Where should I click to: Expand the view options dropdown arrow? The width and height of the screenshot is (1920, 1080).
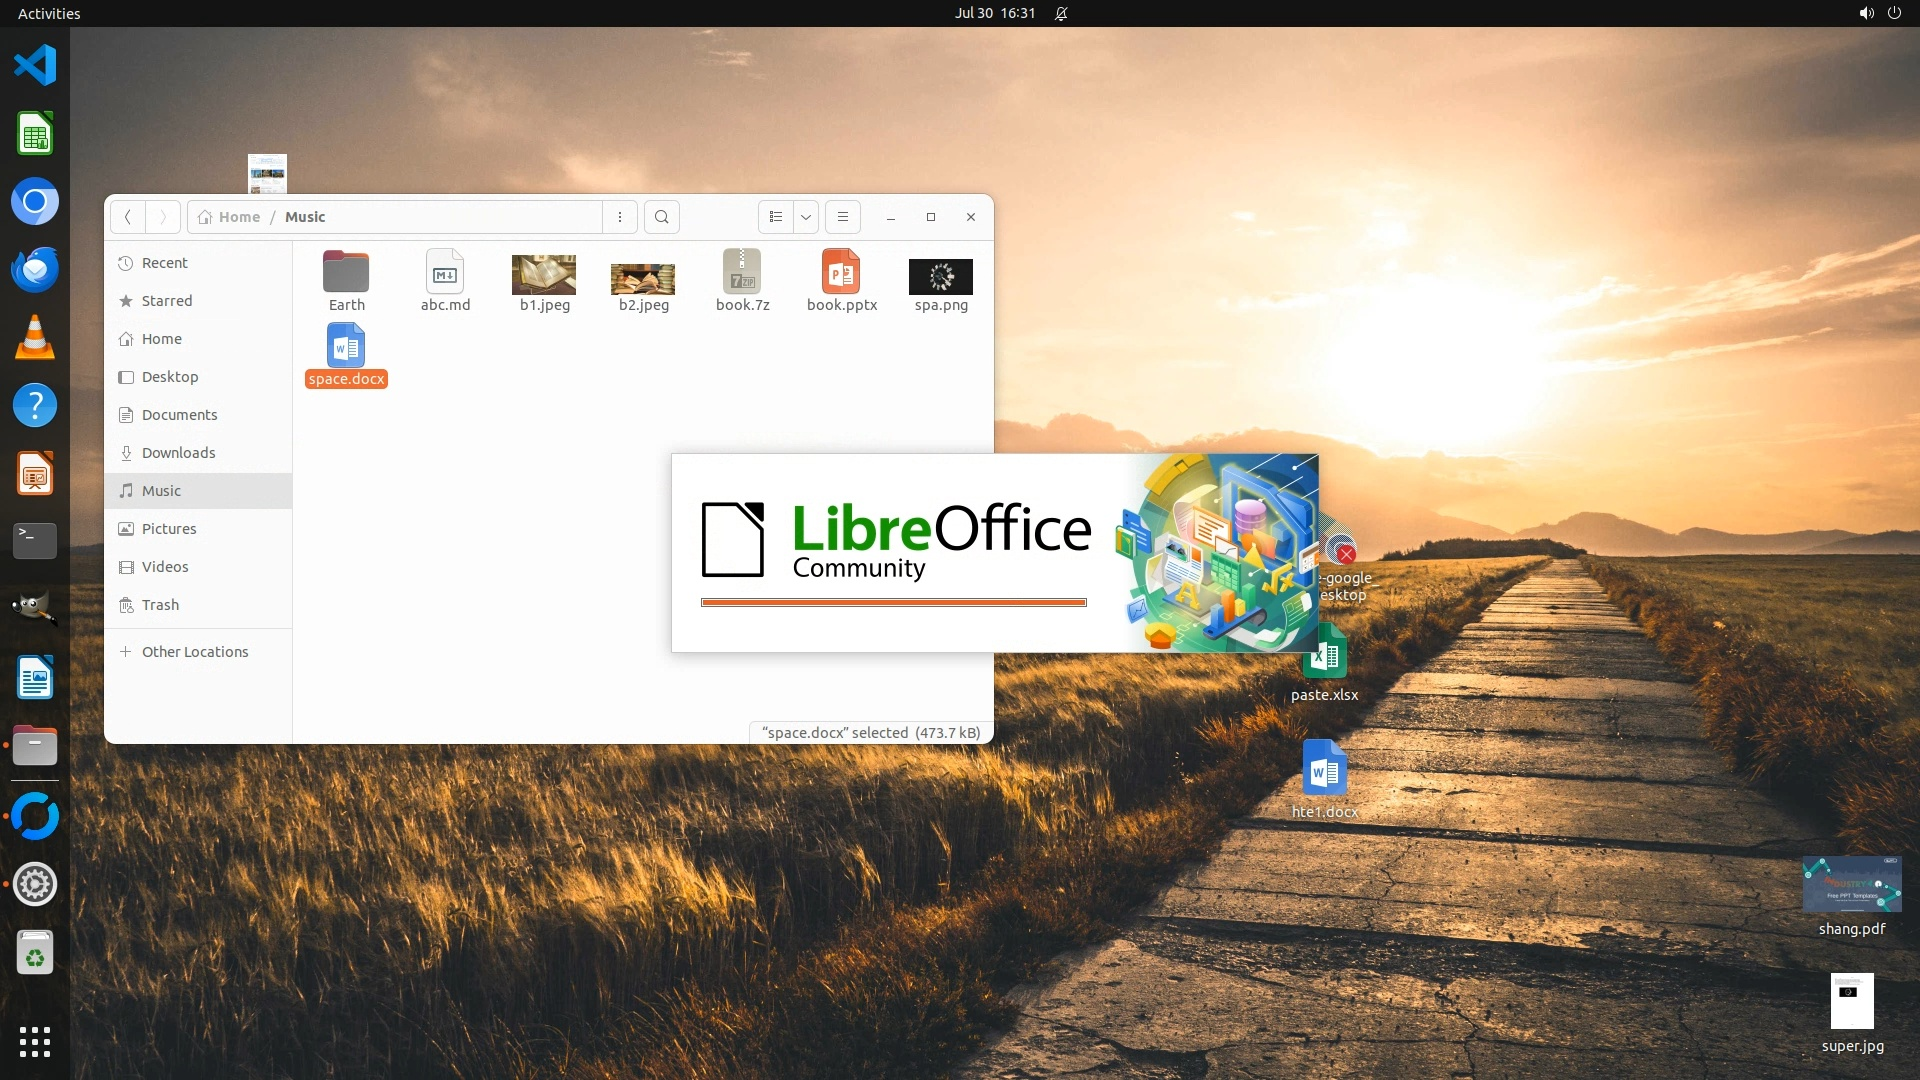[806, 217]
